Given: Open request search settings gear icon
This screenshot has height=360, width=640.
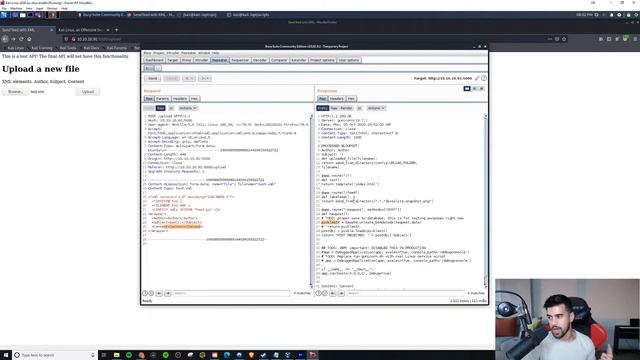Looking at the screenshot, I should (151, 293).
